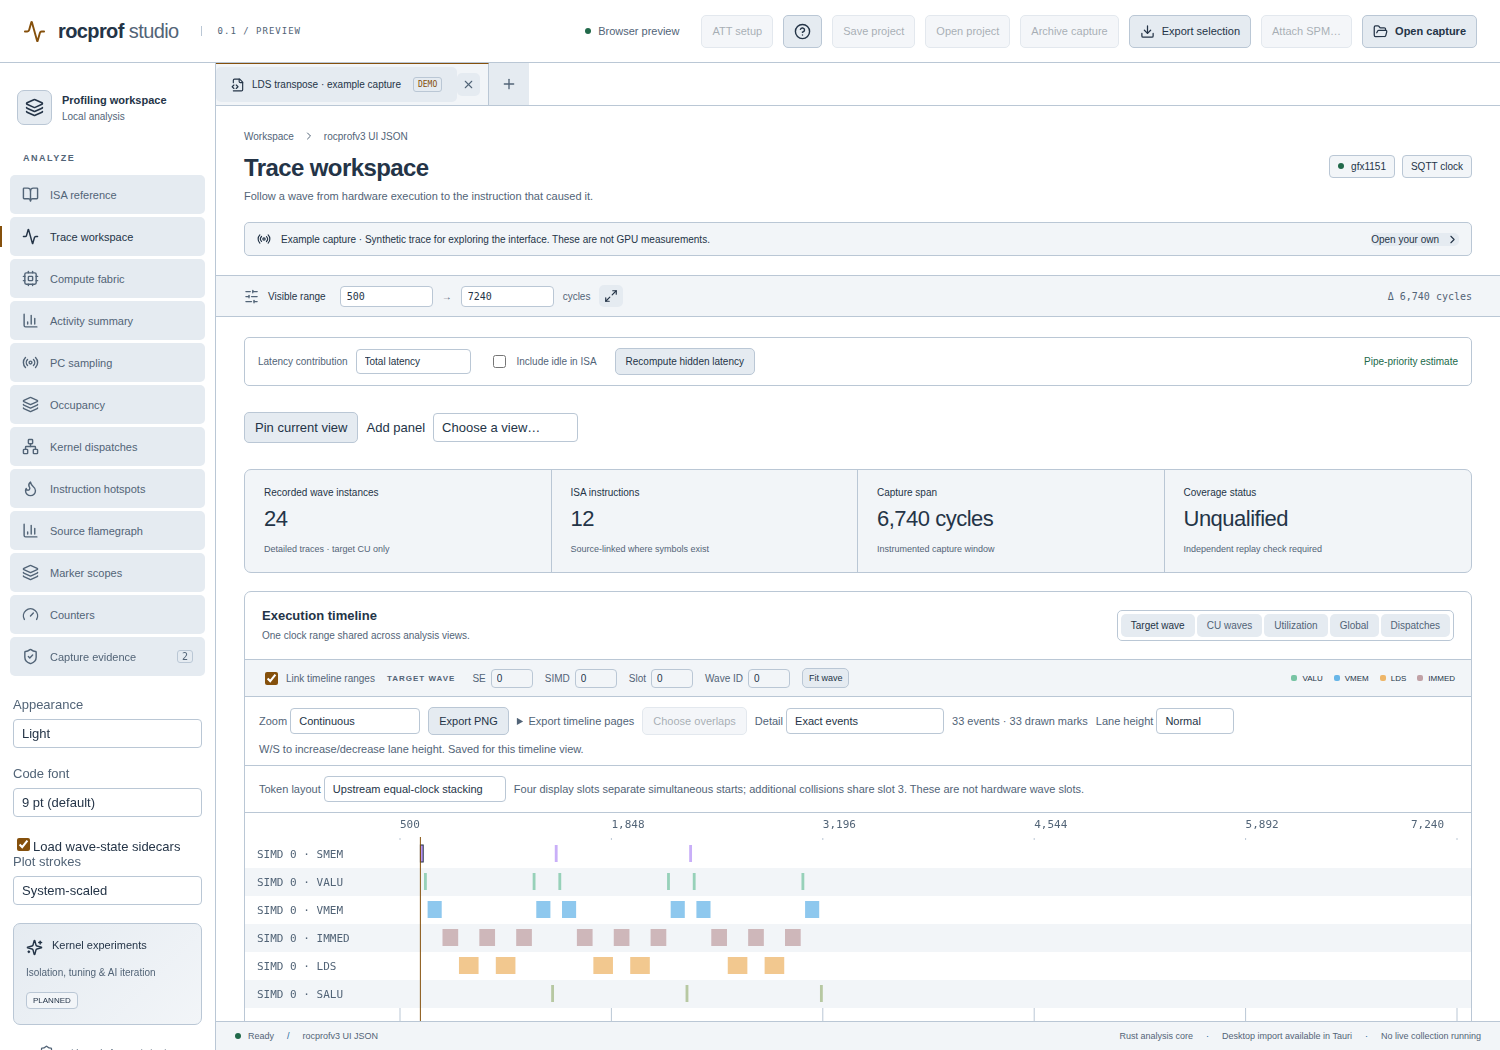Click the Marker scopes stack icon
The image size is (1500, 1050).
(31, 573)
